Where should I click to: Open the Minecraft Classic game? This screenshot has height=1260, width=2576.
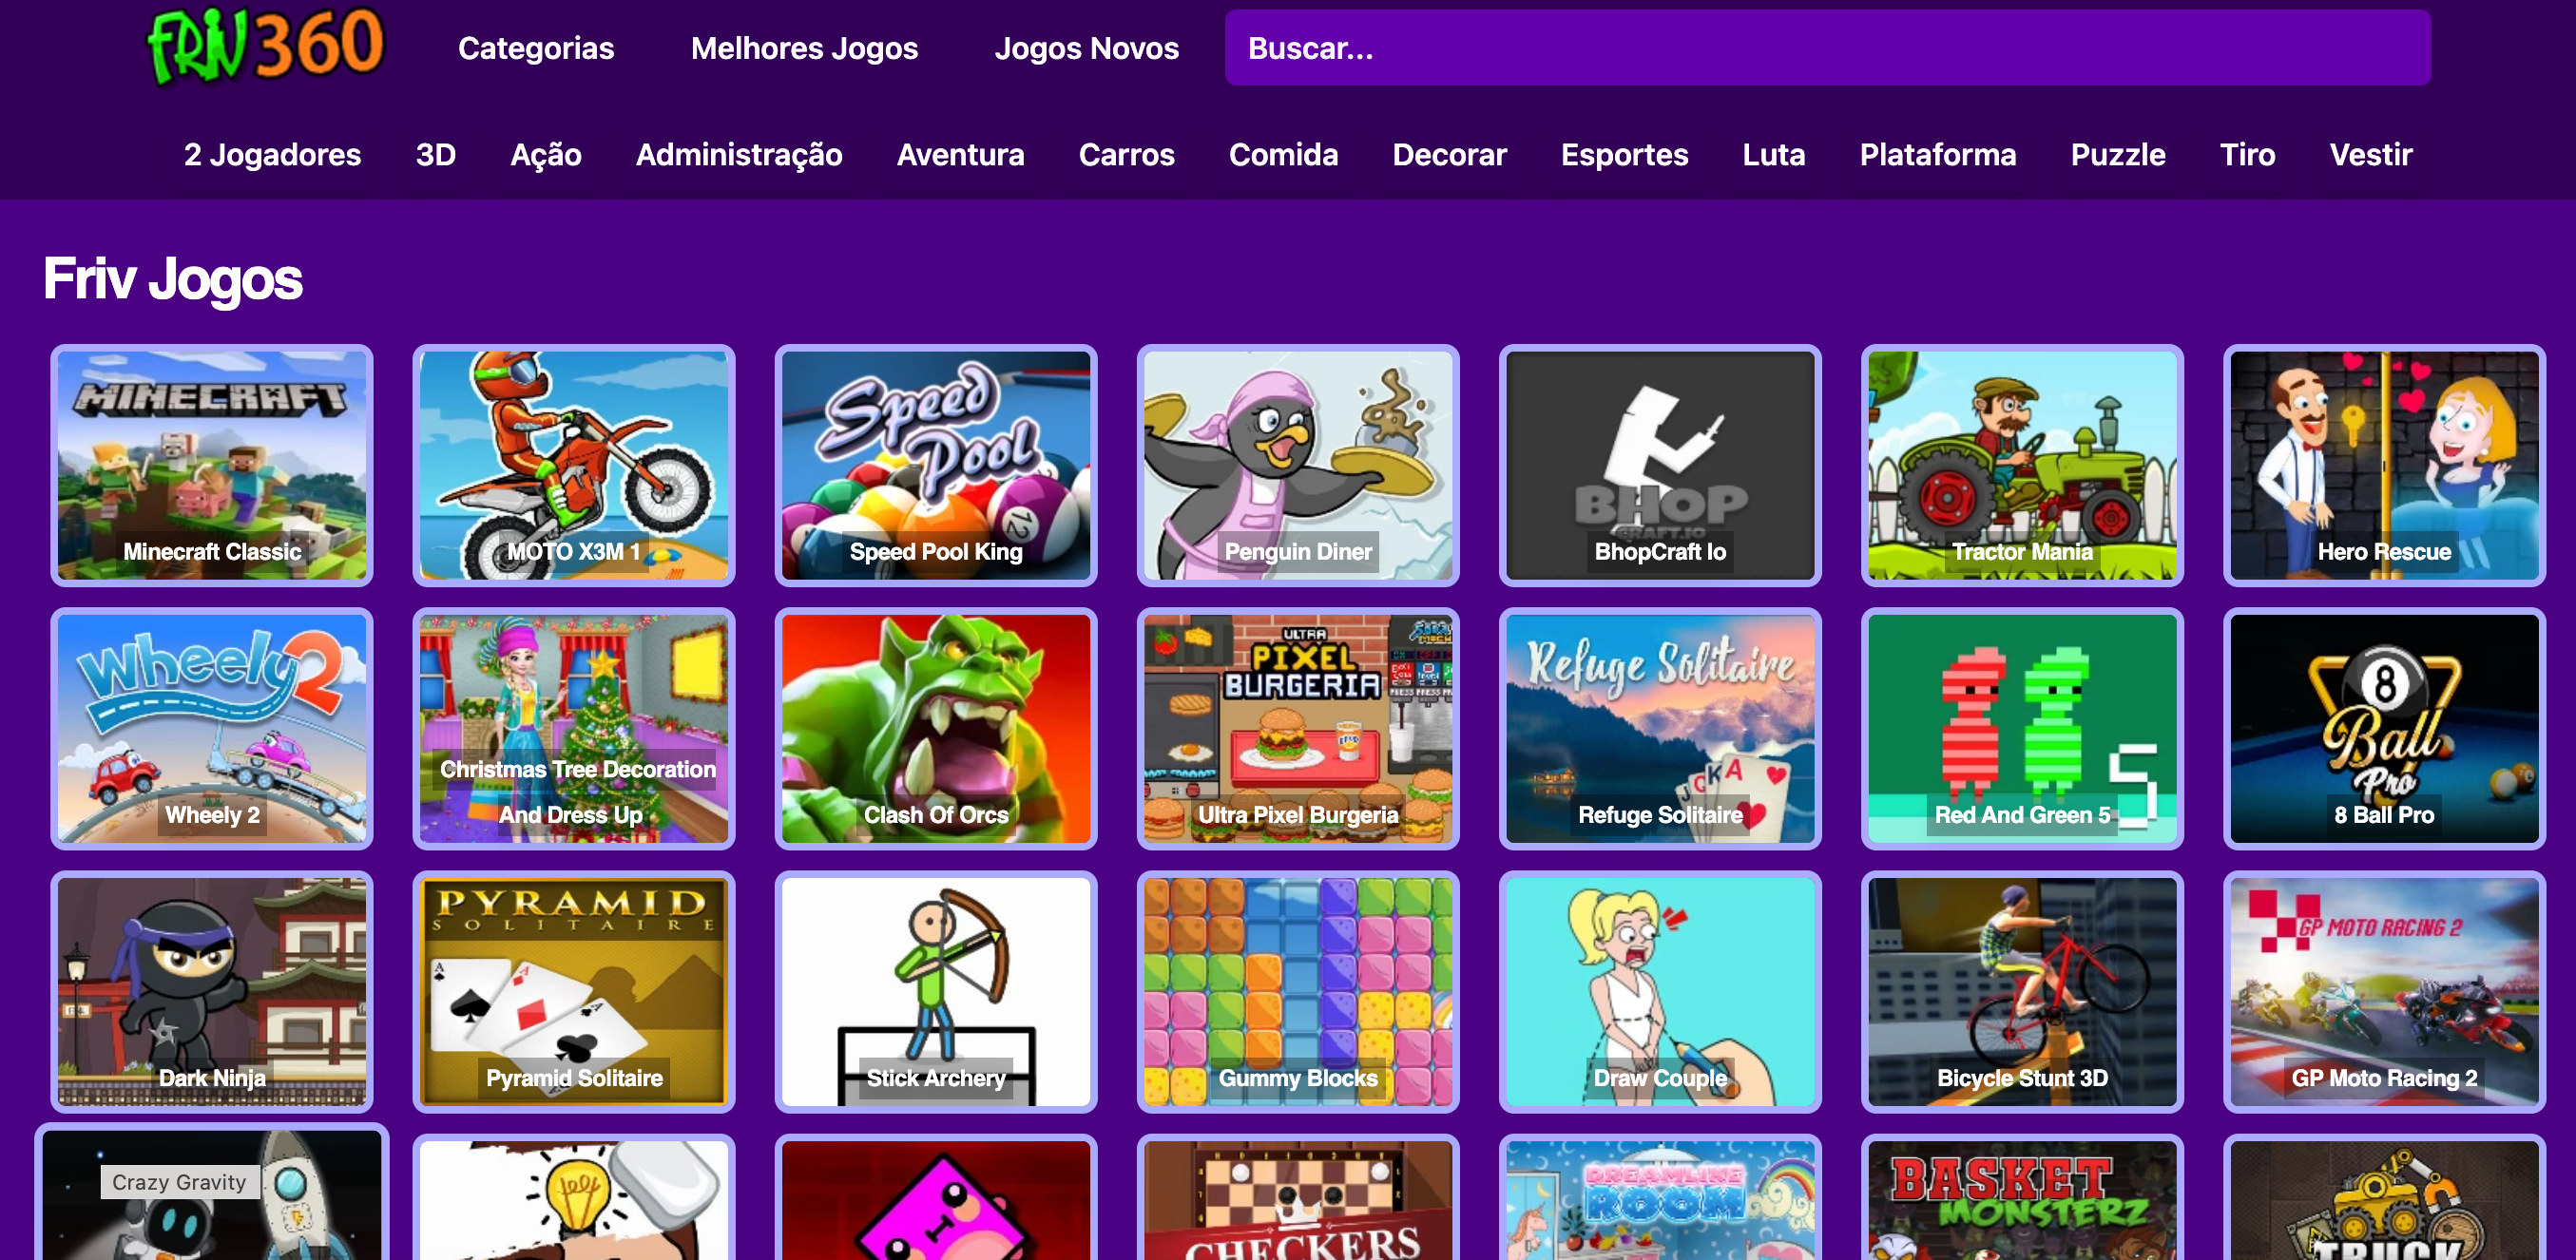coord(211,465)
